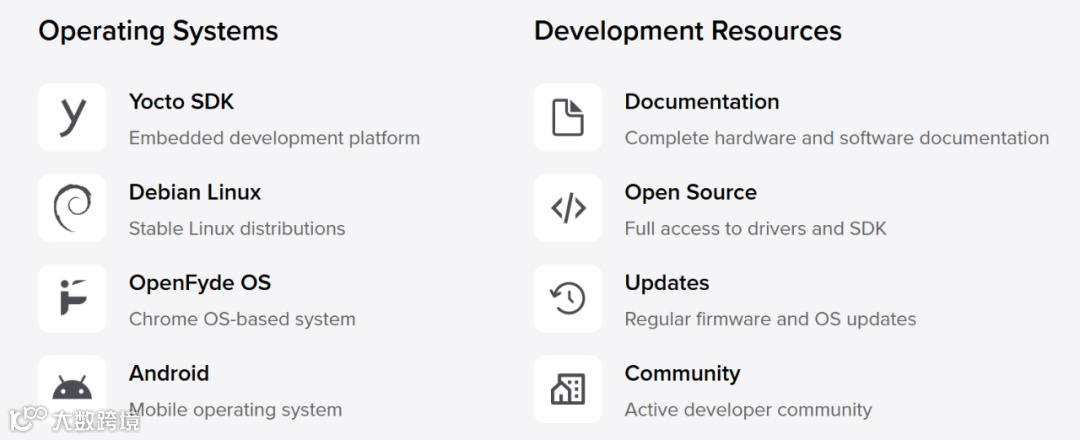Click the Yocto SDK 'y' icon
Screen dimensions: 1080x440
[x=72, y=118]
